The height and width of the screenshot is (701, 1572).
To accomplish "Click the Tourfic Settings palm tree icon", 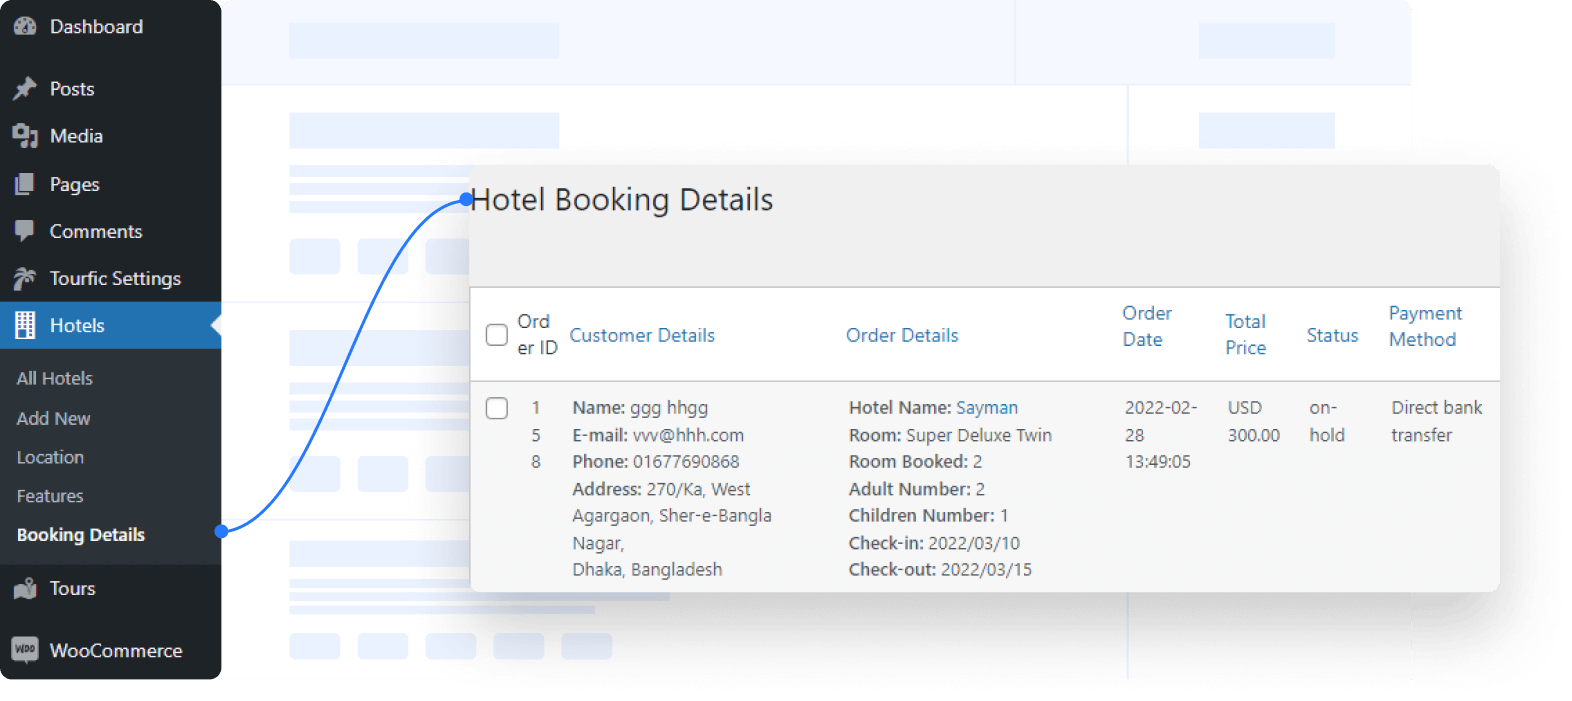I will pyautogui.click(x=25, y=278).
